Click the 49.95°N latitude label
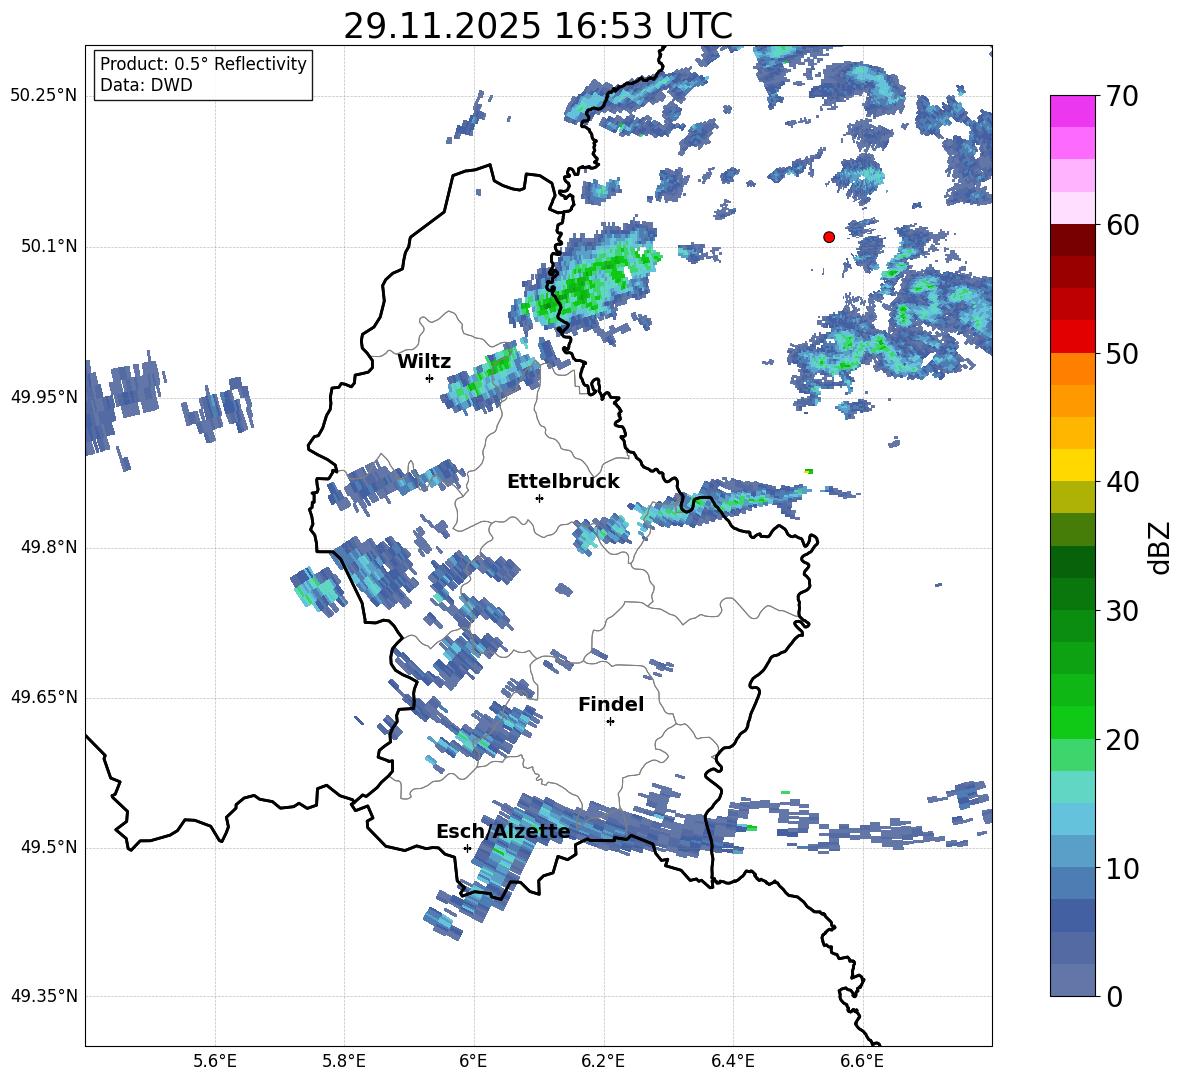 tap(44, 397)
